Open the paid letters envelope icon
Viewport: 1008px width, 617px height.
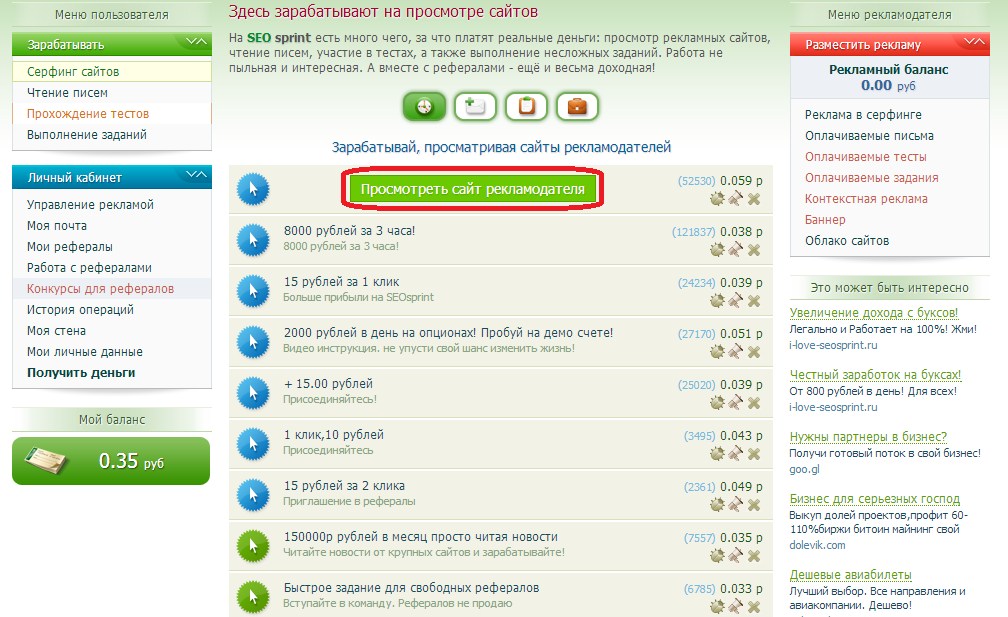pos(475,106)
